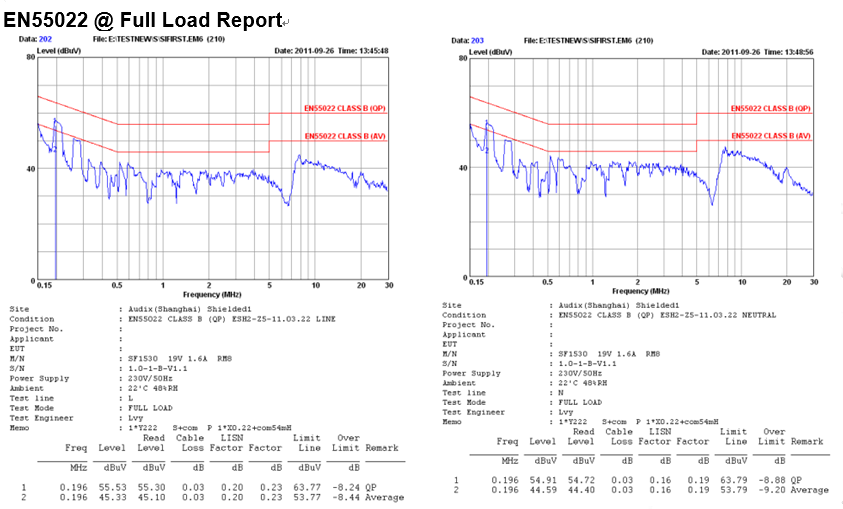Select the Average remark in the left table
Image resolution: width=843 pixels, height=509 pixels.
(x=384, y=497)
